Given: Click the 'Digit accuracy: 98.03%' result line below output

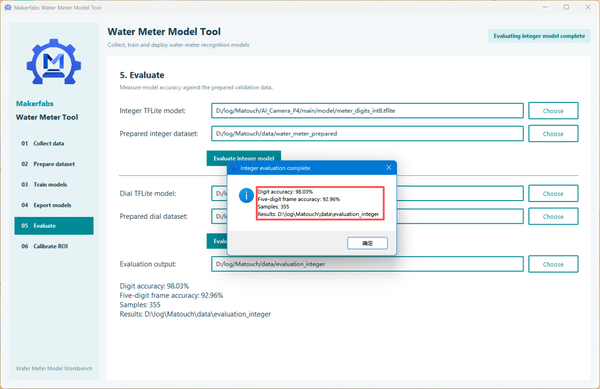Looking at the screenshot, I should [154, 286].
